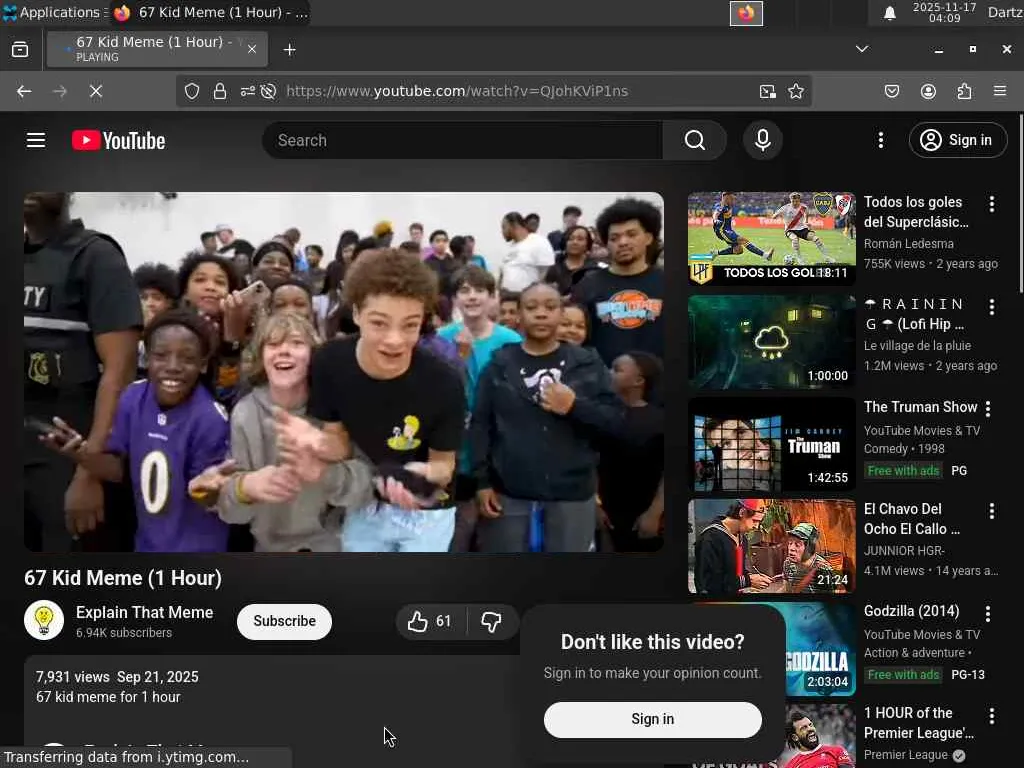The width and height of the screenshot is (1024, 768).
Task: Open site permissions icon in address bar
Action: (248, 91)
